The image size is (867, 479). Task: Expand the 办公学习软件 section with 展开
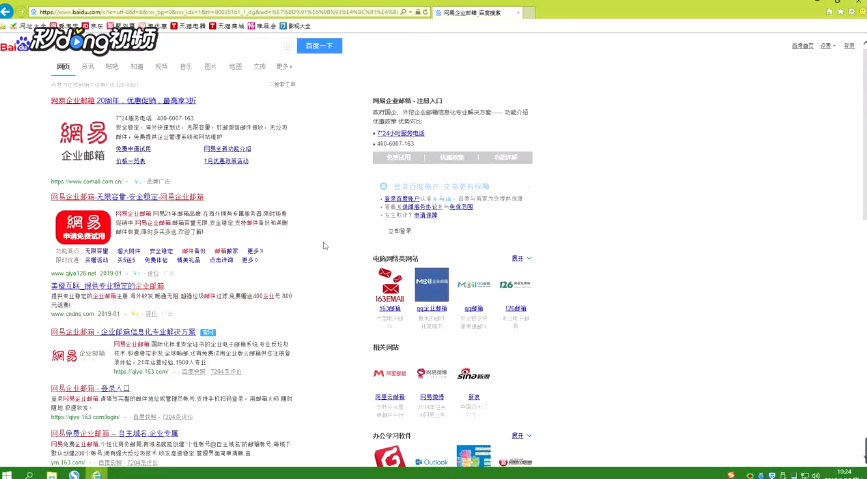coord(521,435)
